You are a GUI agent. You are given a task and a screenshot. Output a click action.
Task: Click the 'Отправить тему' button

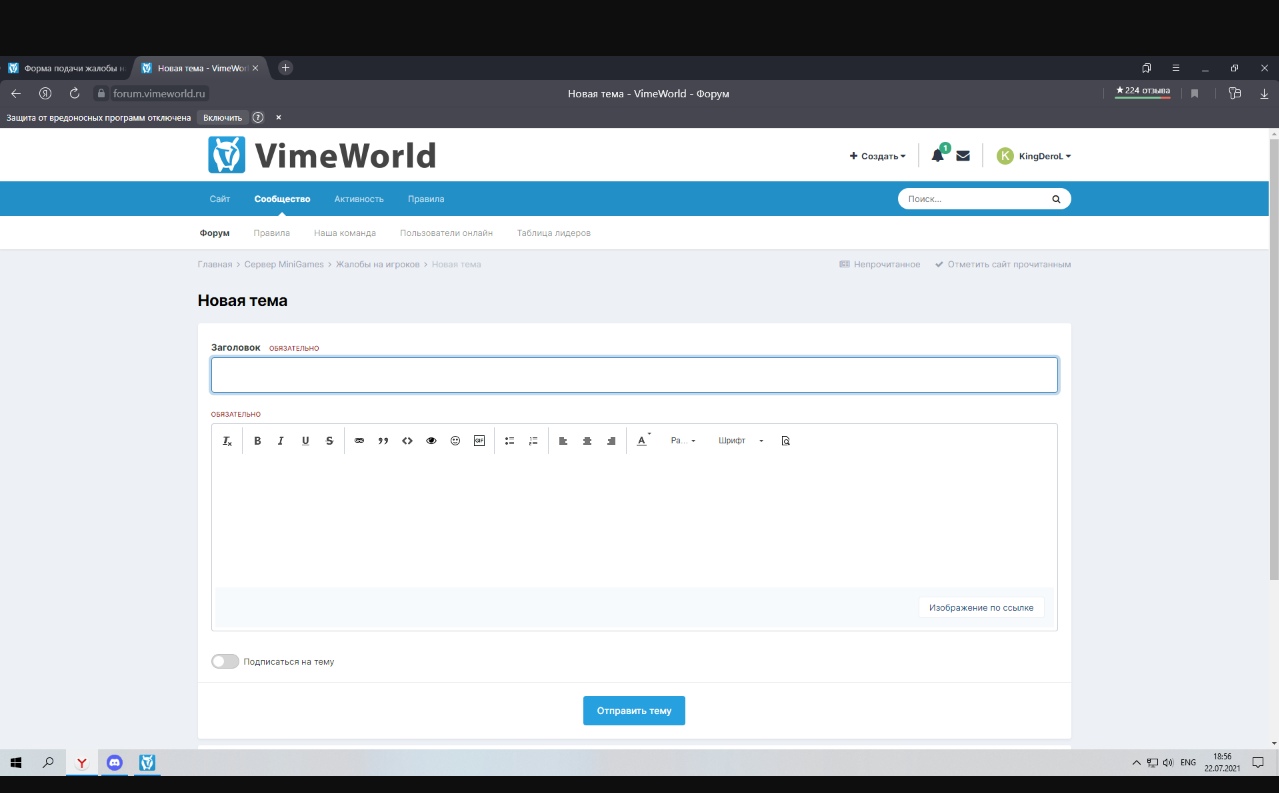(x=634, y=711)
